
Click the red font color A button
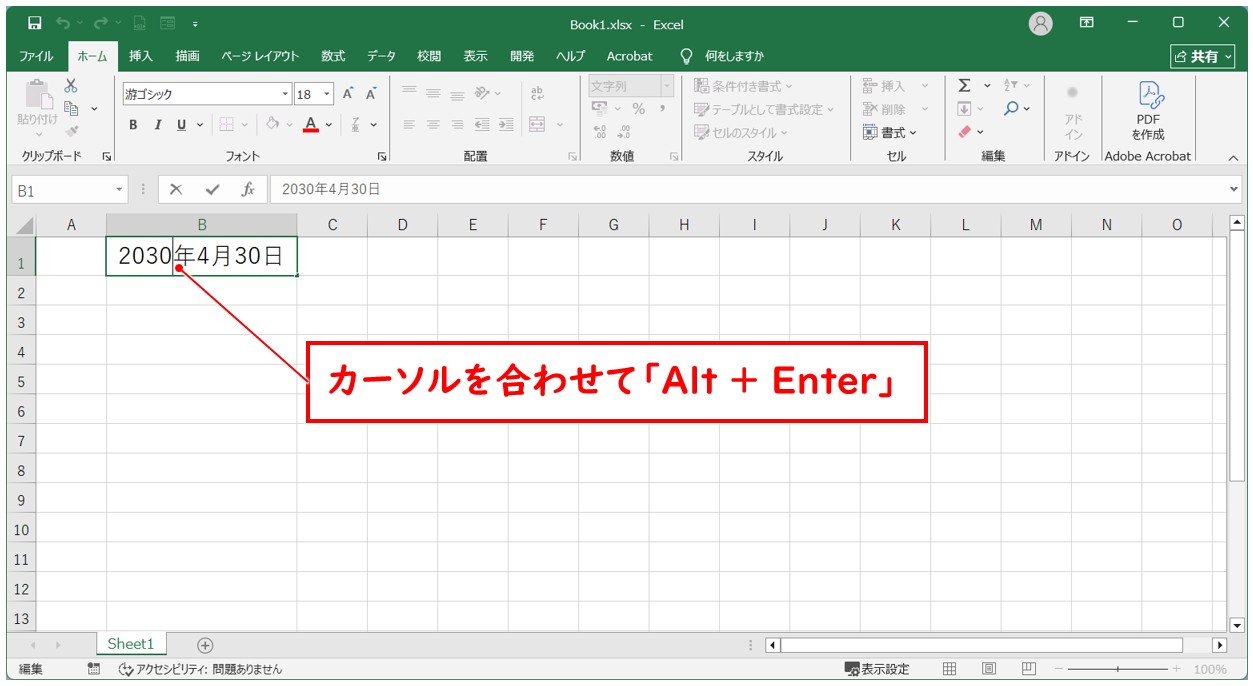tap(311, 125)
